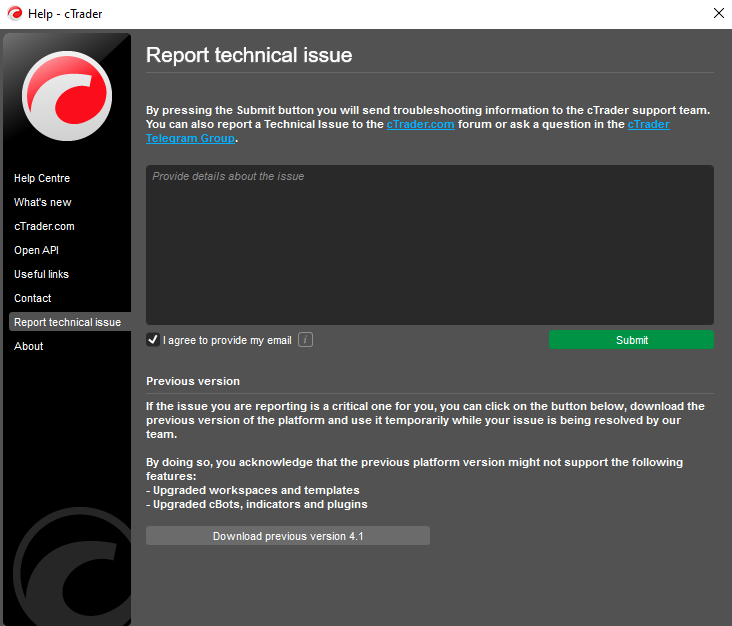Click Download previous version 4.1 button
The image size is (732, 626).
(288, 536)
